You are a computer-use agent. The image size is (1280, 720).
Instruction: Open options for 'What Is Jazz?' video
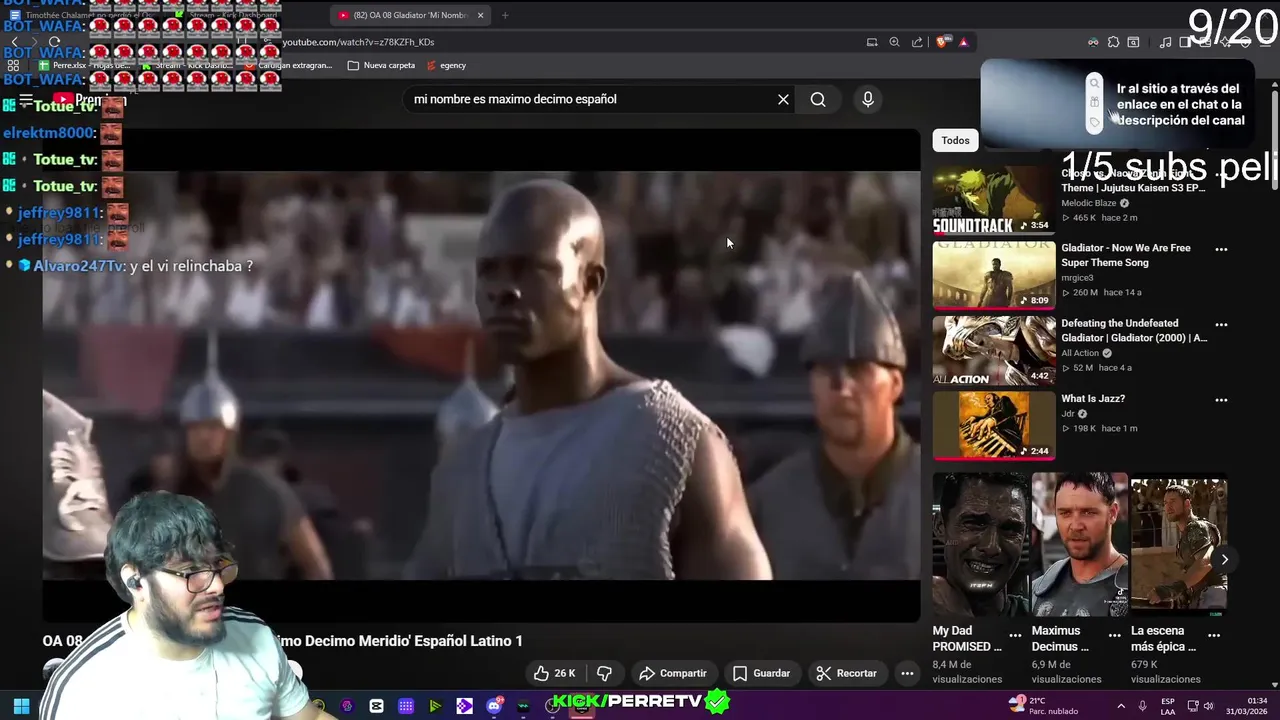click(x=1221, y=399)
